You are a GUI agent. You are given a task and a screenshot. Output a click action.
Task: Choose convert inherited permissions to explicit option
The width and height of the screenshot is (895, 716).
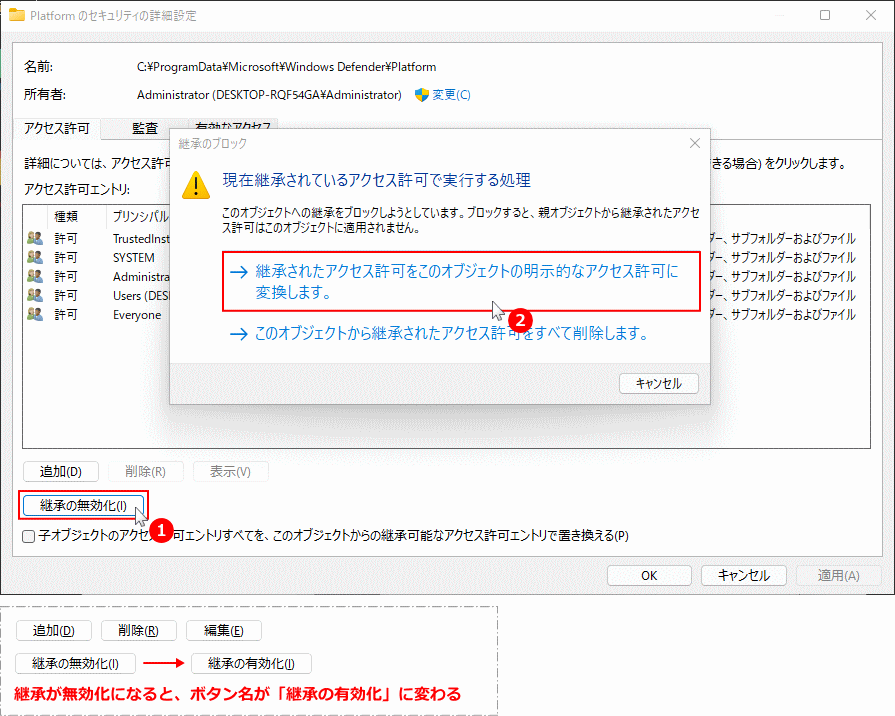(461, 281)
